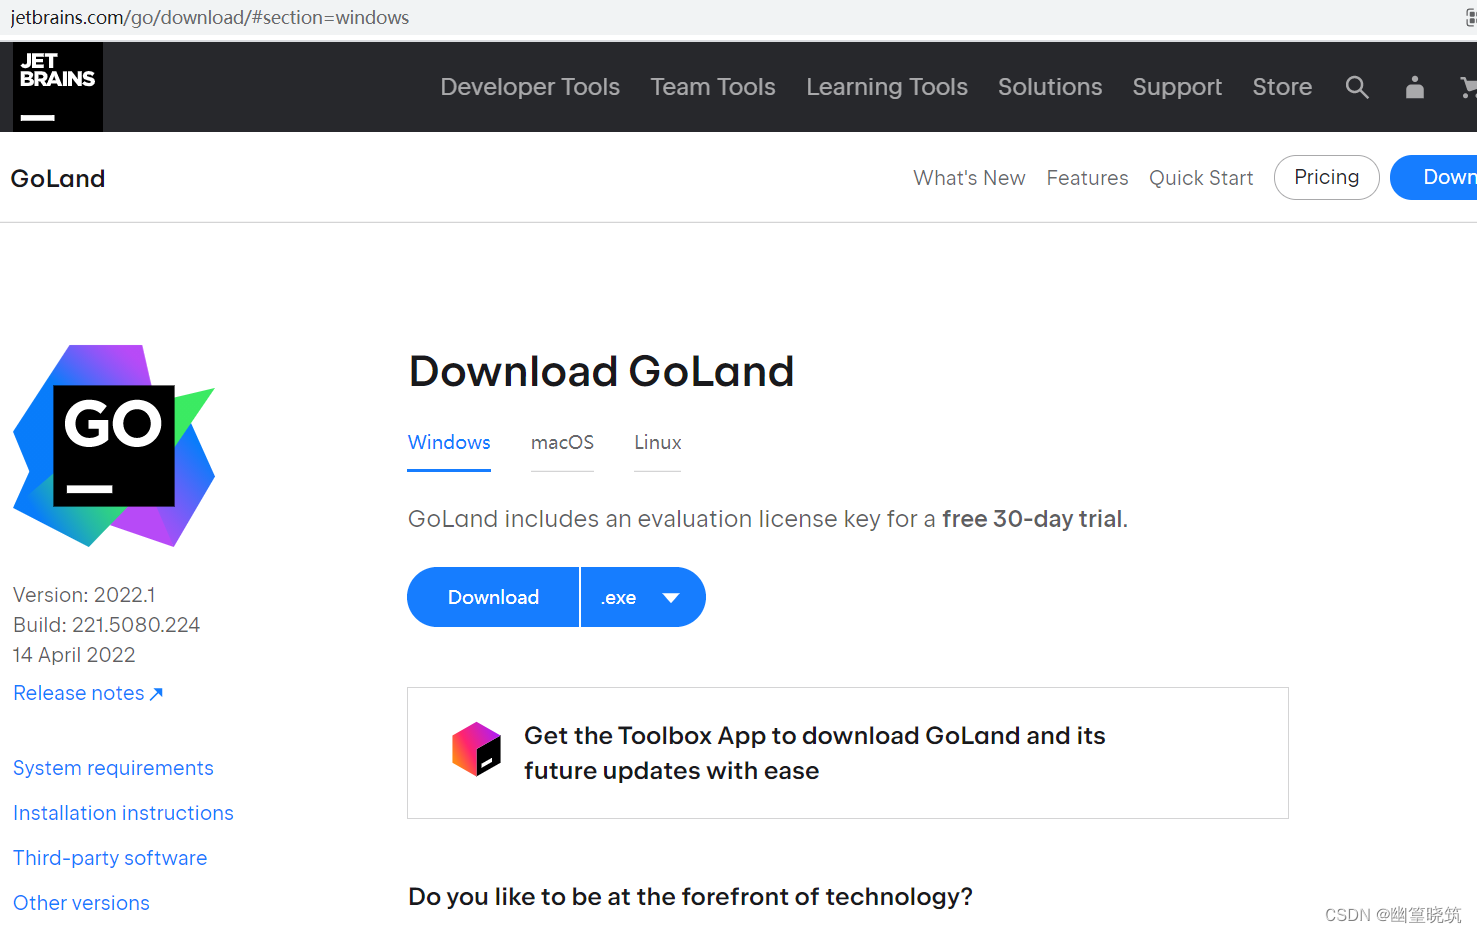Go to the Store link

click(1282, 87)
